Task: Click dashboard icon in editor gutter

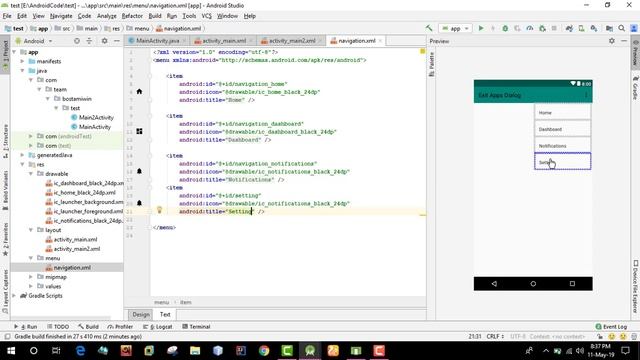Action: (x=139, y=131)
